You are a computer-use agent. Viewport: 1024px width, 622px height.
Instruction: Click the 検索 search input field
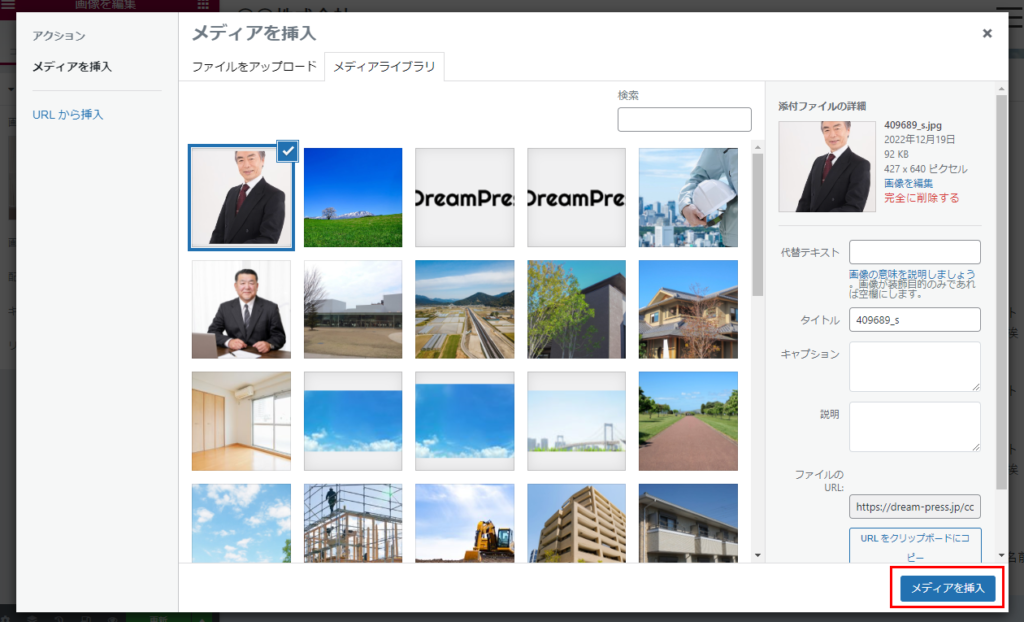(x=684, y=120)
